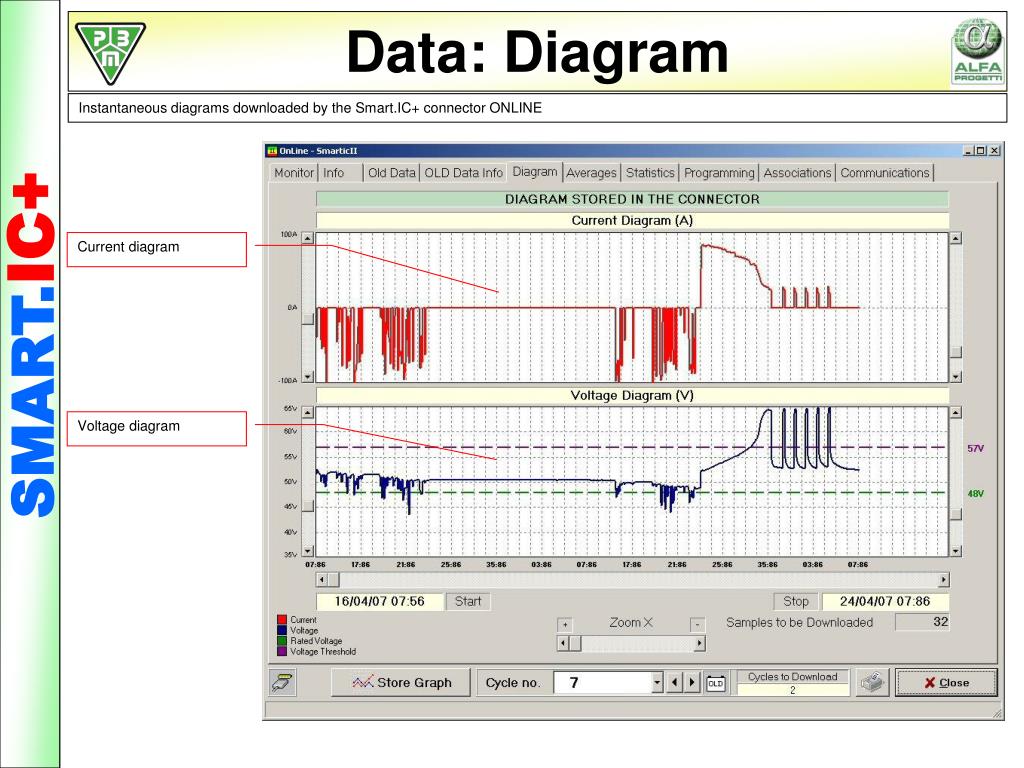The width and height of the screenshot is (1024, 768).
Task: Click the Close button
Action: point(946,682)
